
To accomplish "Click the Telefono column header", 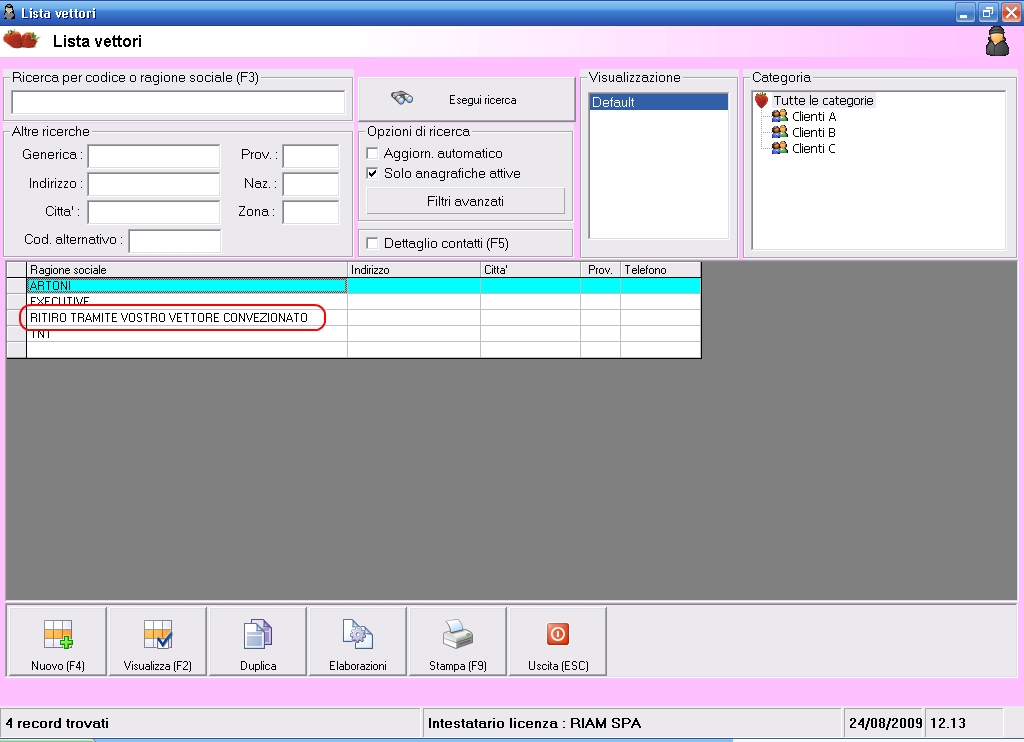I will click(660, 270).
